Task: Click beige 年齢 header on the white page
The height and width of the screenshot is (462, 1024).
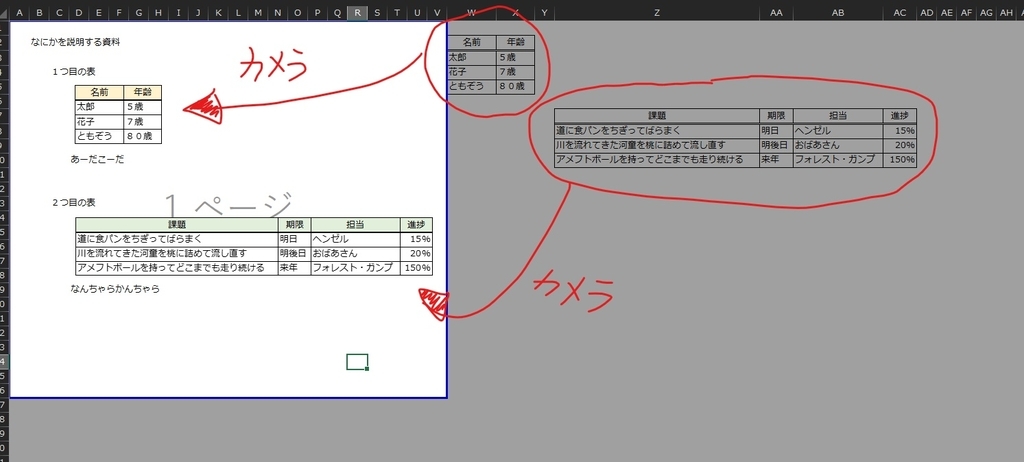Action: [142, 93]
